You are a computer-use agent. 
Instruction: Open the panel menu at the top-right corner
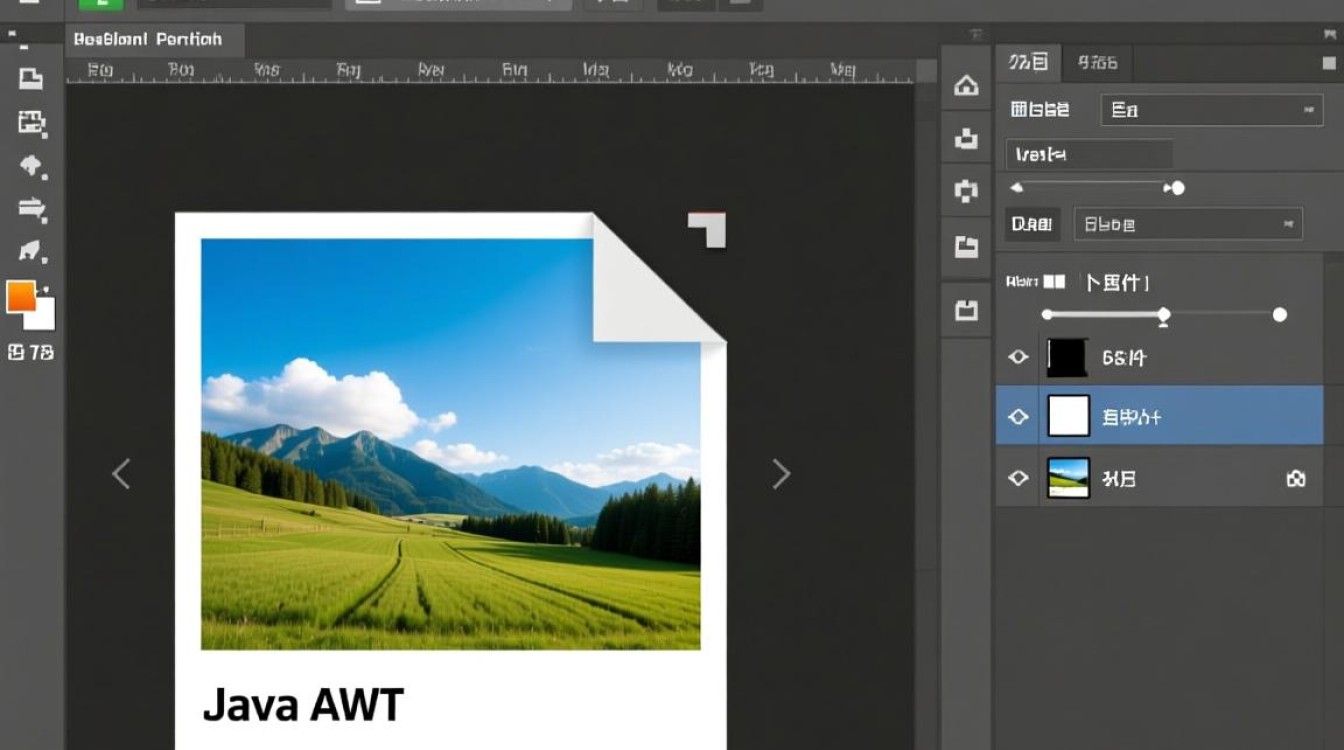(x=1328, y=63)
